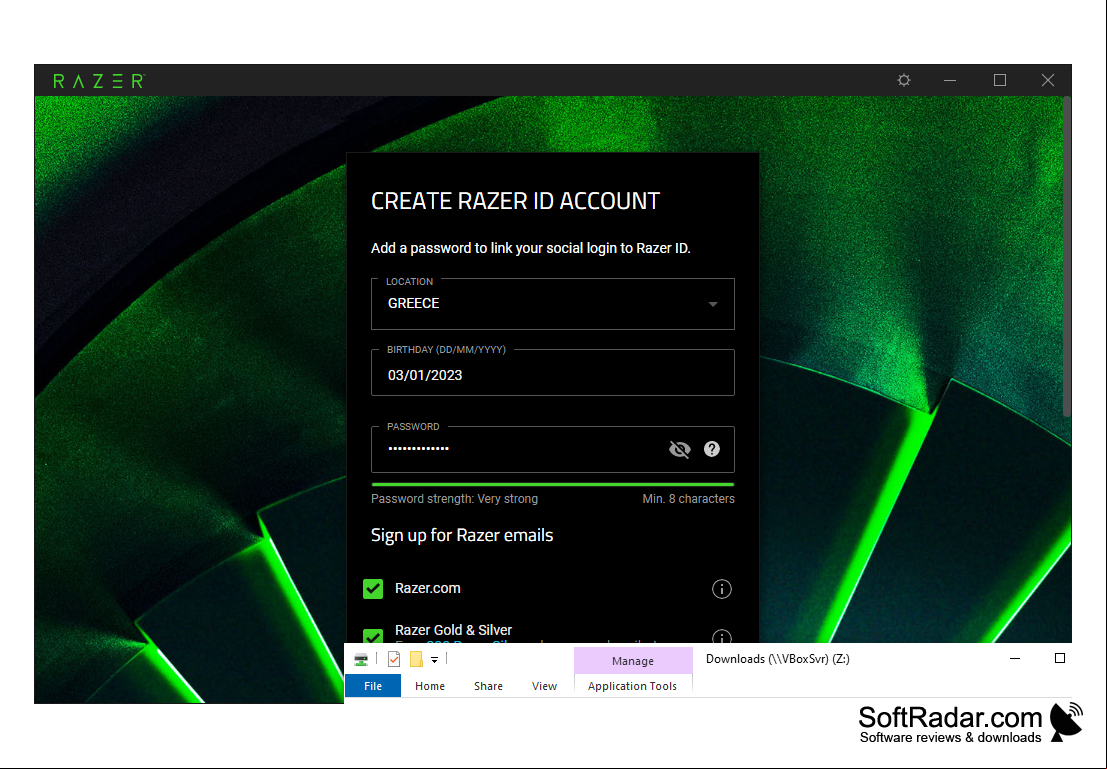Click the "CREATE RAZER ID ACCOUNT" heading
This screenshot has height=769, width=1107.
(x=515, y=201)
